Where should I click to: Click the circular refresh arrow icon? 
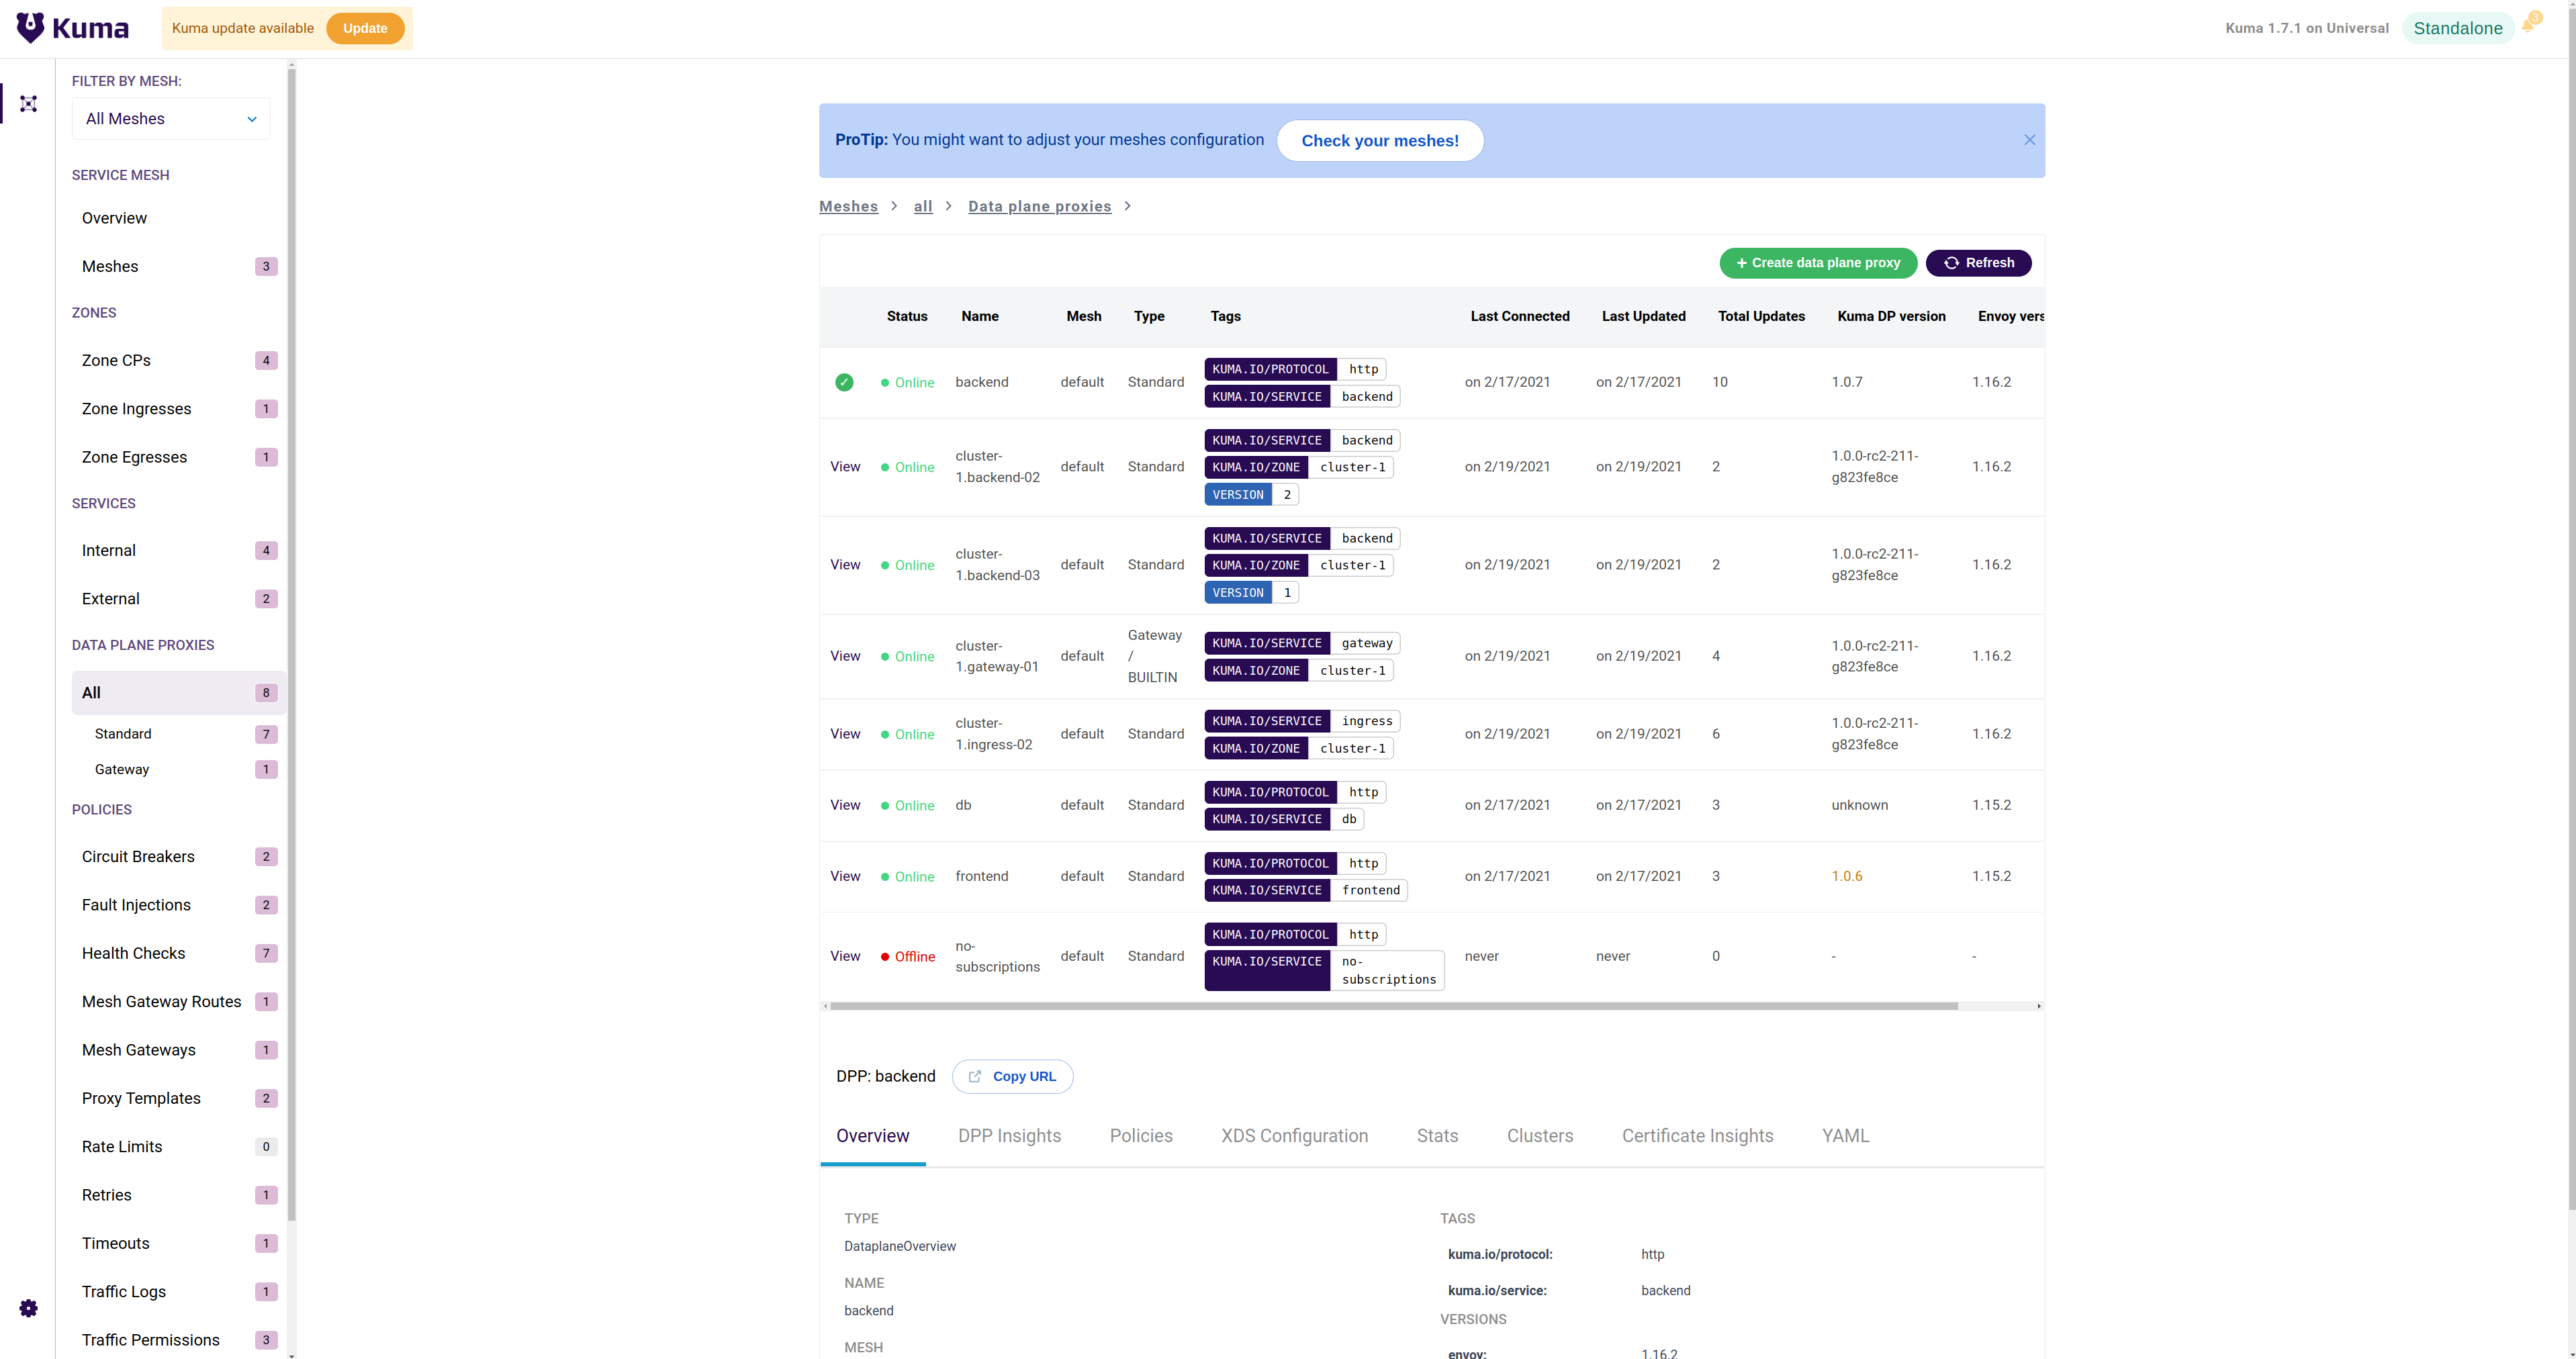(x=1952, y=263)
